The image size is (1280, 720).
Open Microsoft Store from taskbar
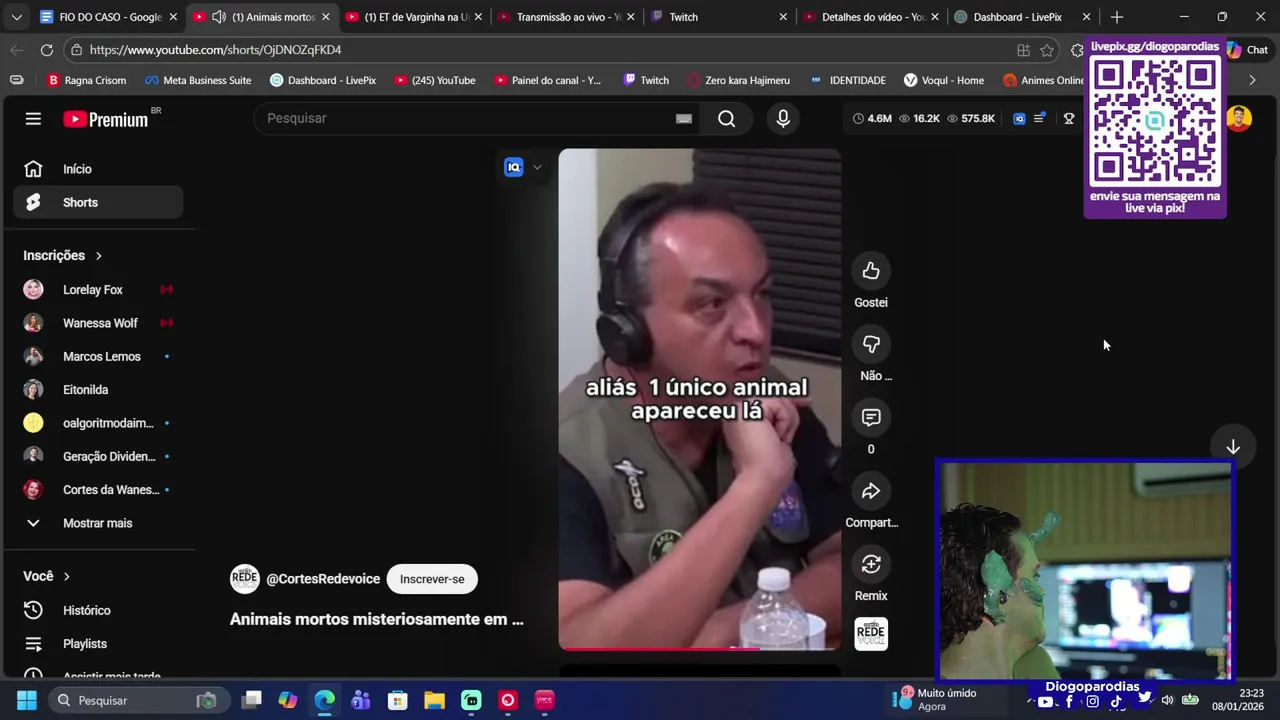[398, 700]
